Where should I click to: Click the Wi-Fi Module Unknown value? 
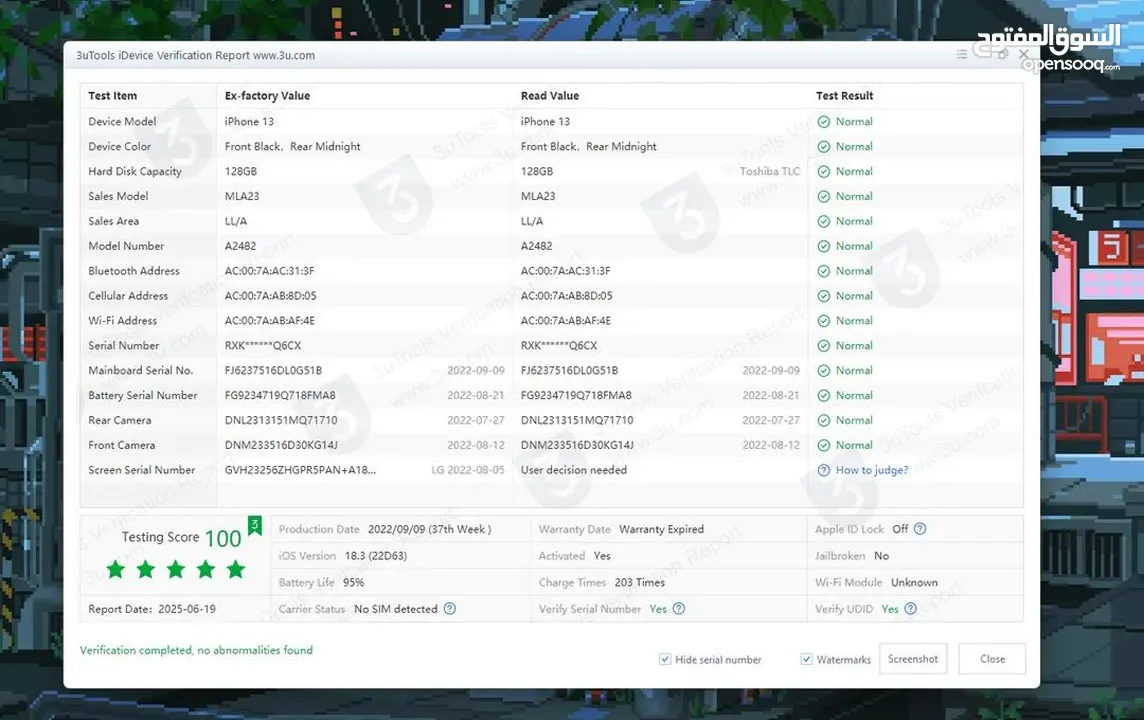914,582
